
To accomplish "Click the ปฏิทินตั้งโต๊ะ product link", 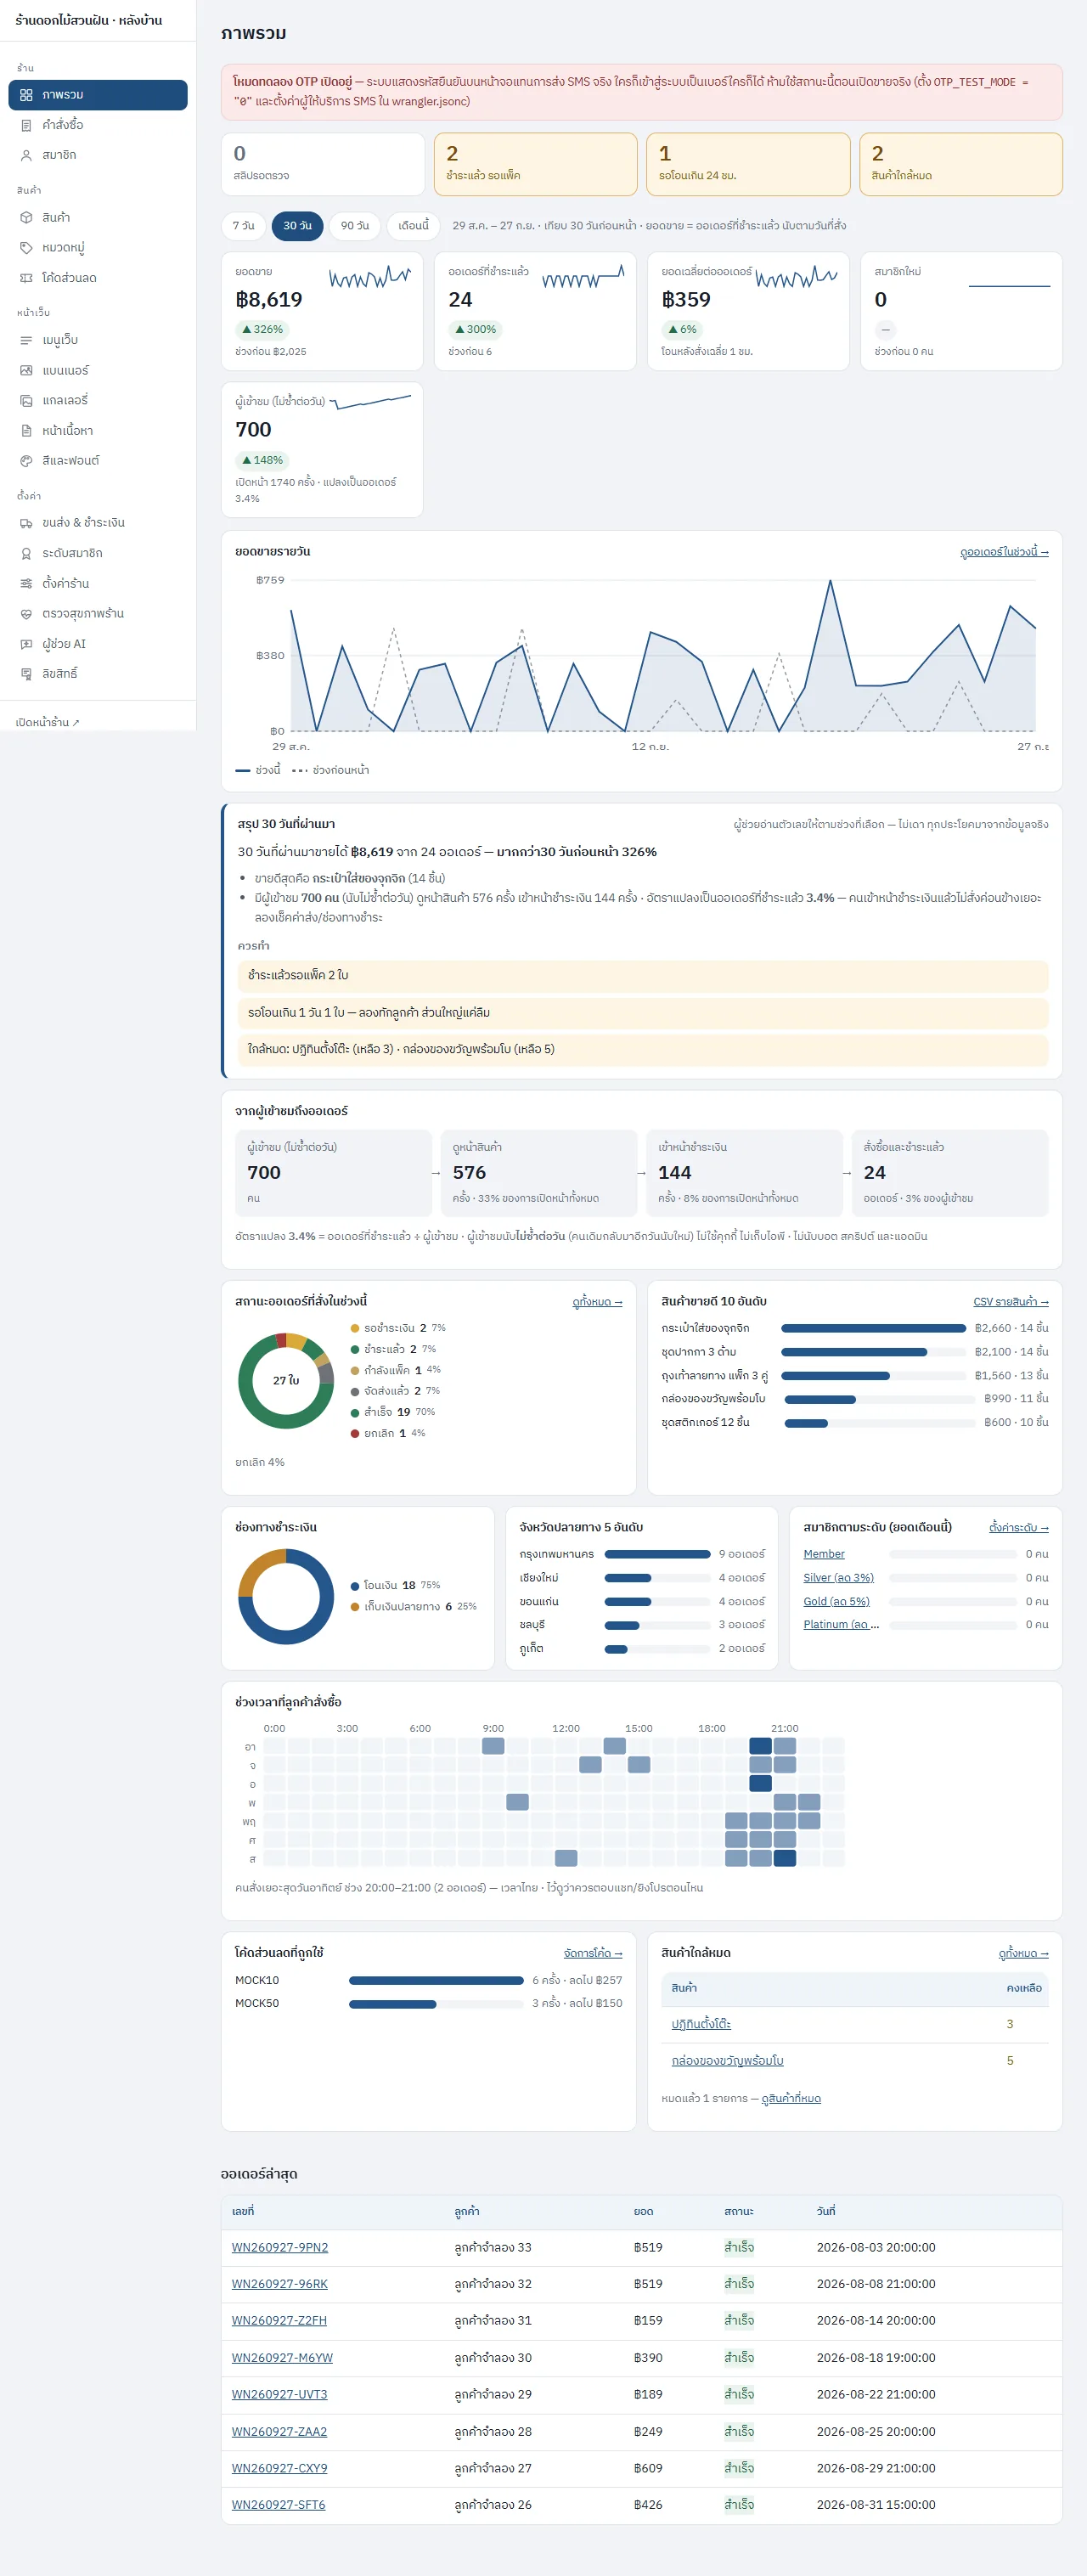I will point(701,2024).
